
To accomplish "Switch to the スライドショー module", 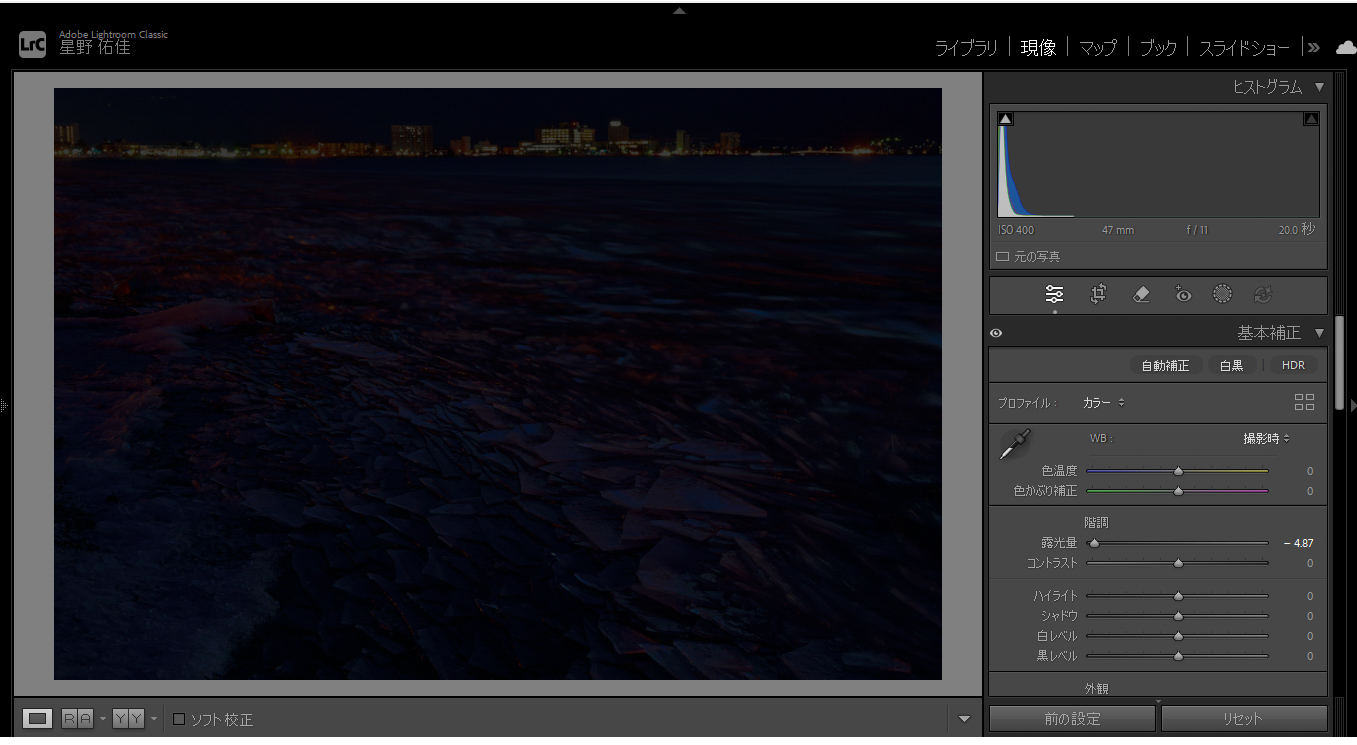I will pos(1245,47).
